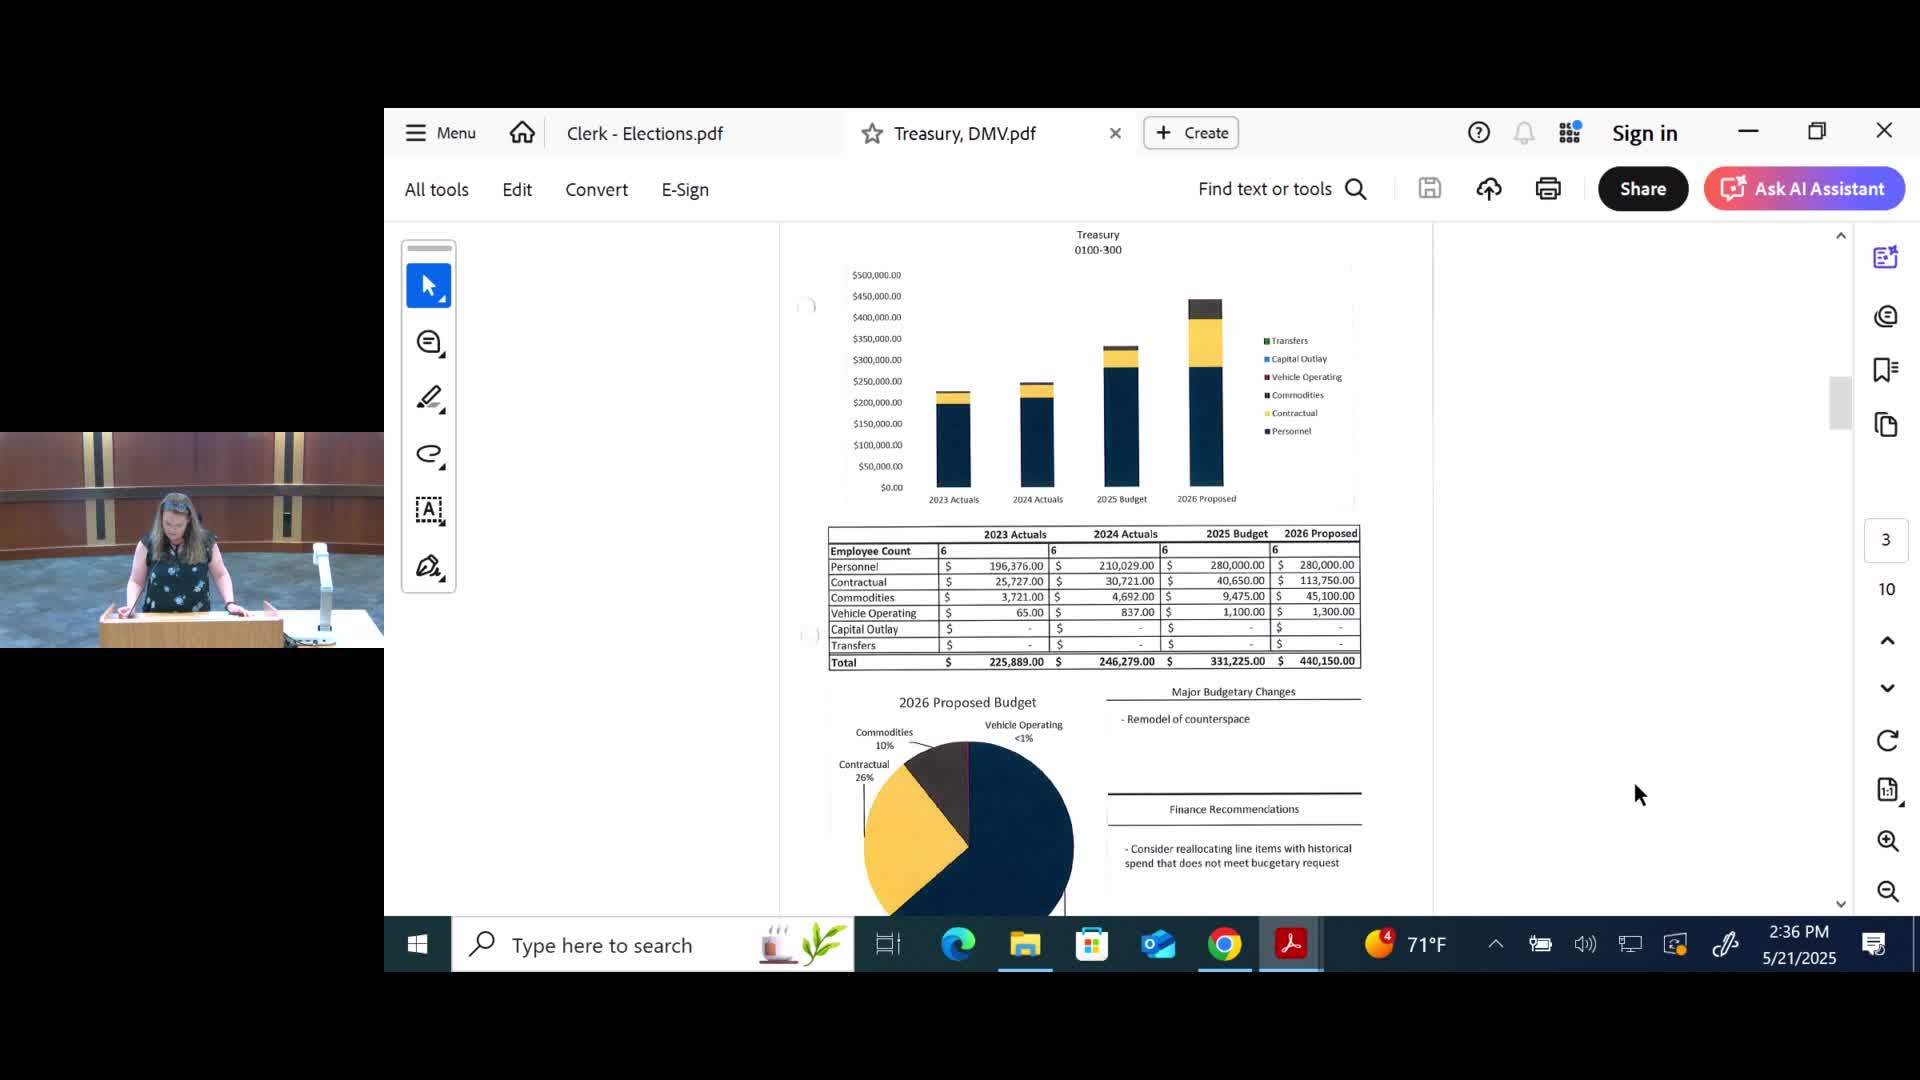This screenshot has height=1080, width=1920.
Task: Go to next page with down chevron
Action: 1887,688
